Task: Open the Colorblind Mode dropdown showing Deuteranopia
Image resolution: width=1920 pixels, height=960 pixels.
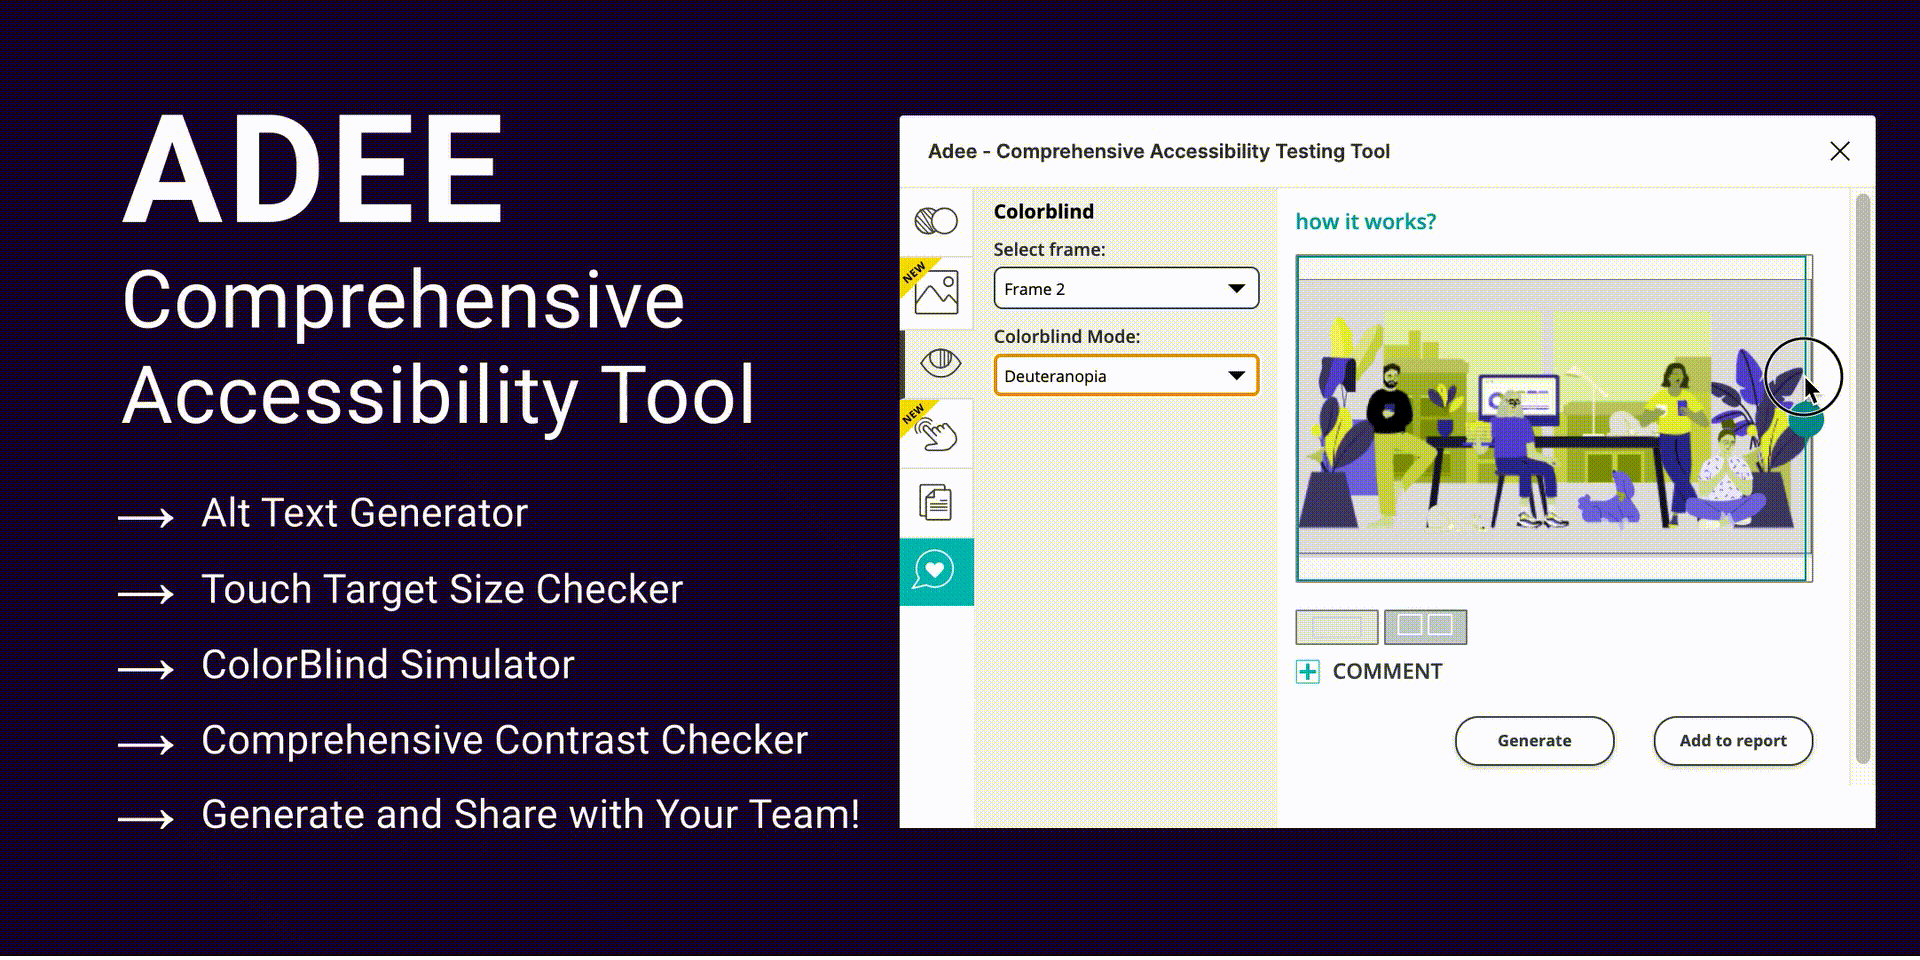Action: (x=1126, y=376)
